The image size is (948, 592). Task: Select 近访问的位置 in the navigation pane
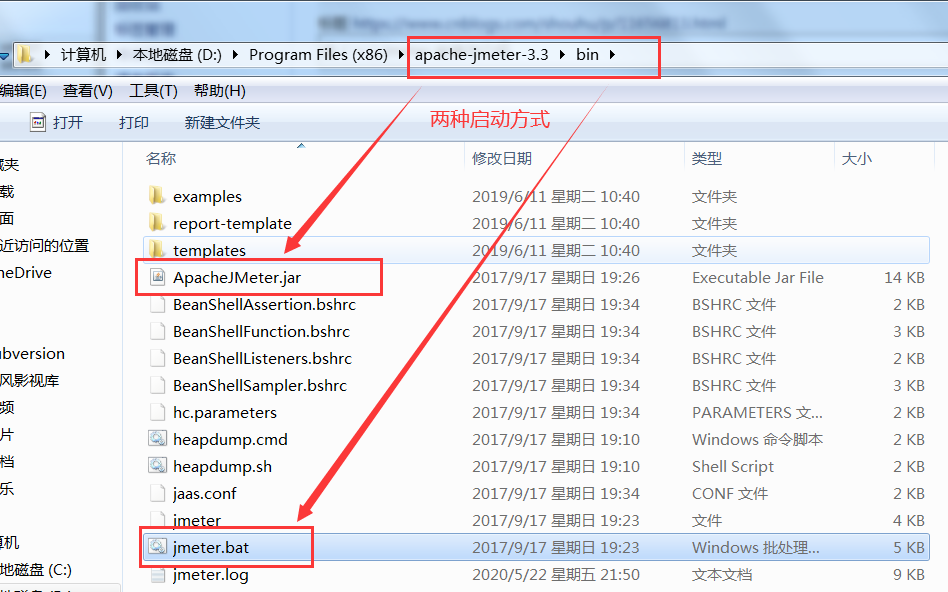point(44,246)
